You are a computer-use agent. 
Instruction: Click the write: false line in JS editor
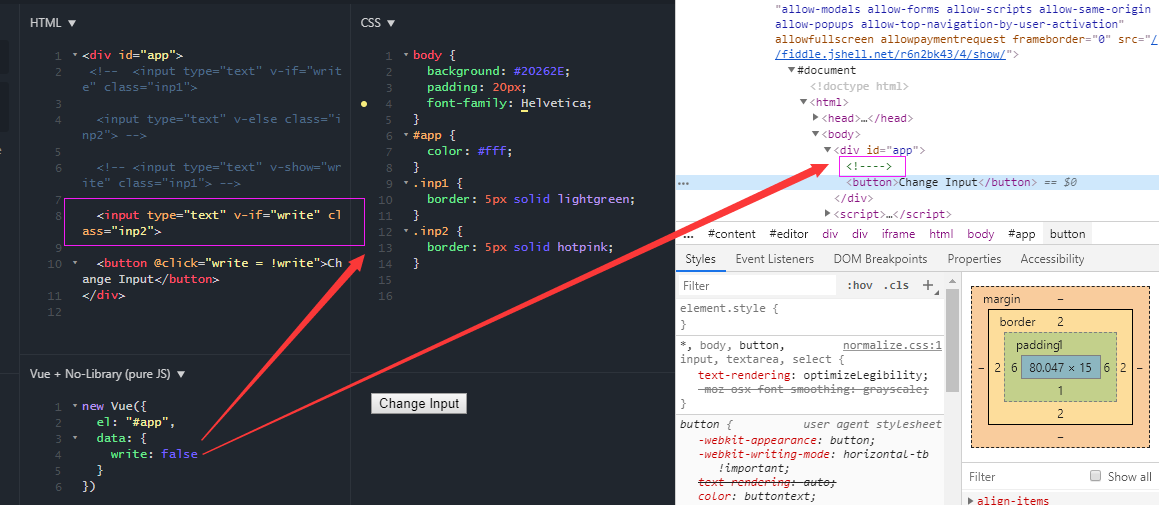pos(154,454)
